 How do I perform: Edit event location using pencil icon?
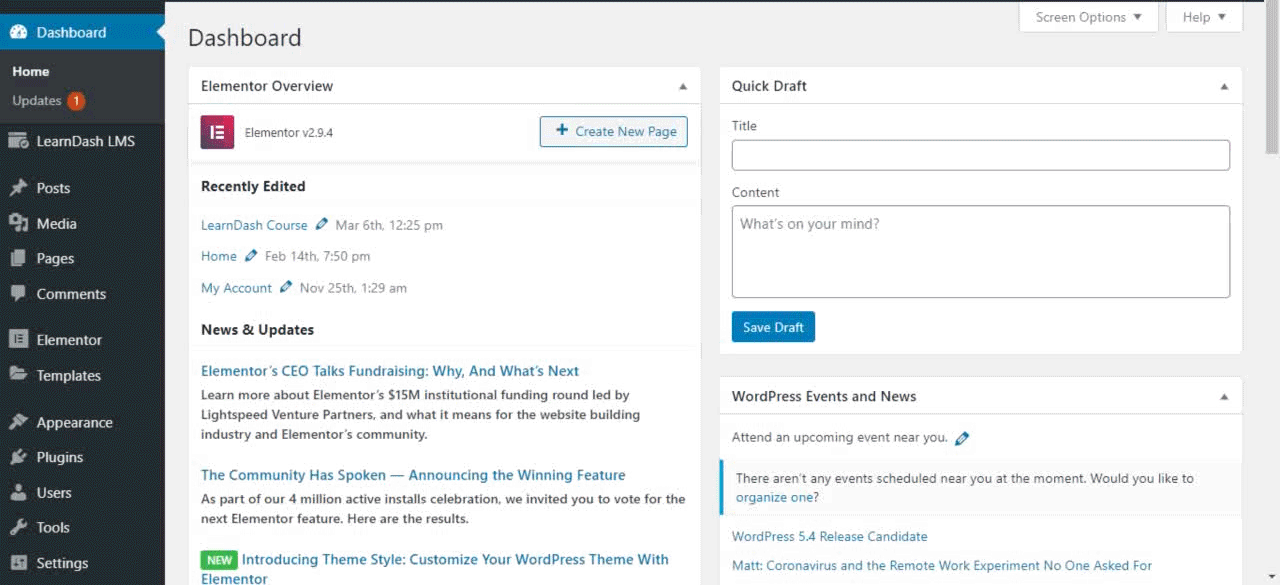[x=962, y=438]
